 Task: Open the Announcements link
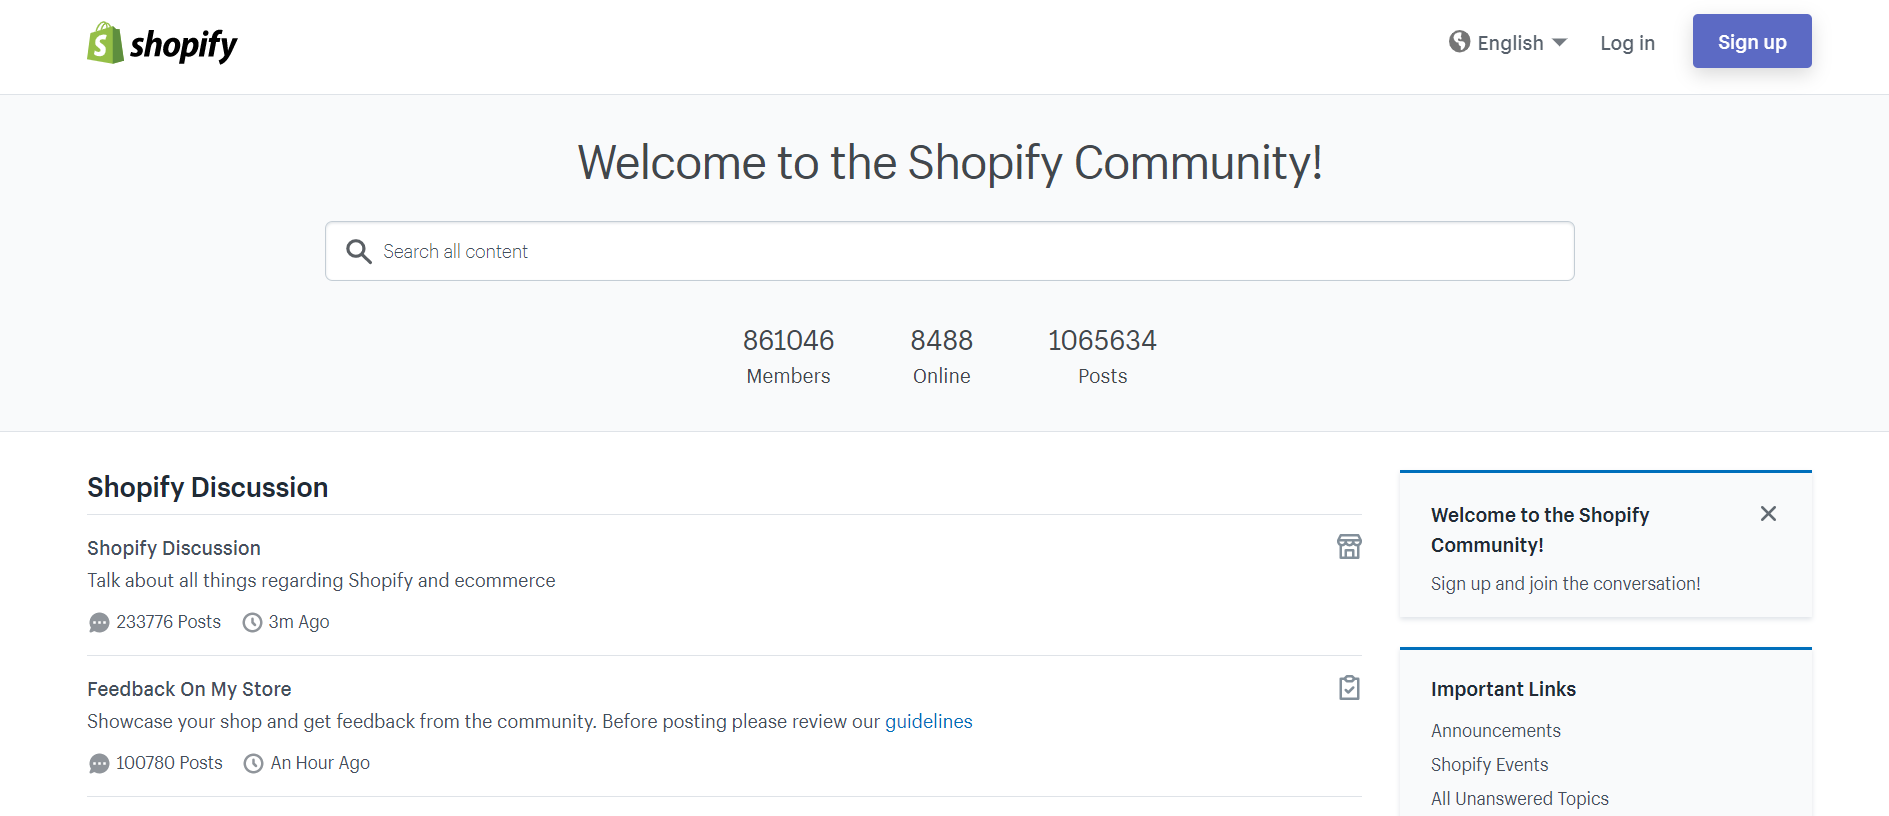tap(1495, 731)
